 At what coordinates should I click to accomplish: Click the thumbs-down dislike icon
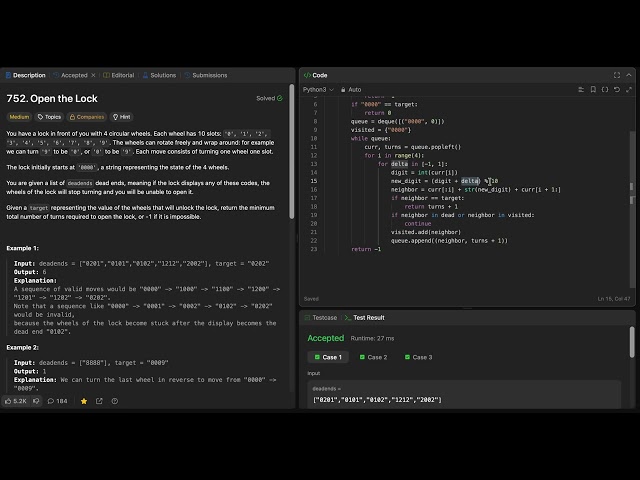pos(36,401)
